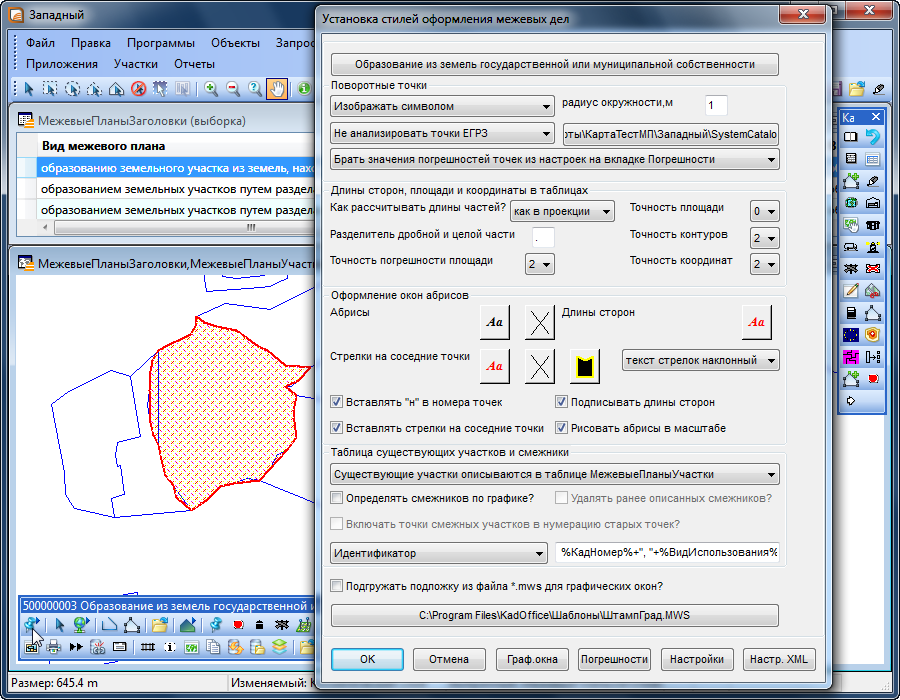This screenshot has height=700, width=900.
Task: Click the zoom in magnifier icon
Action: point(211,88)
